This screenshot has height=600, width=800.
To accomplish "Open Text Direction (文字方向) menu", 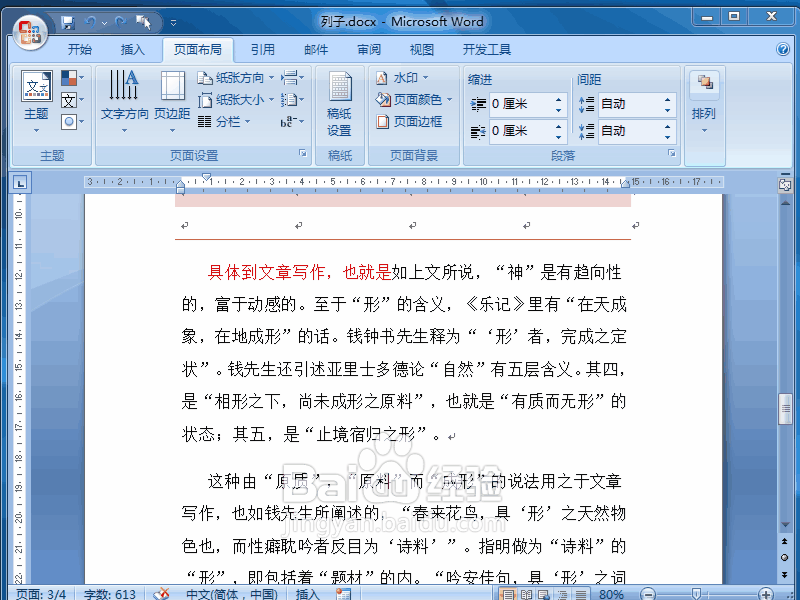I will [124, 101].
